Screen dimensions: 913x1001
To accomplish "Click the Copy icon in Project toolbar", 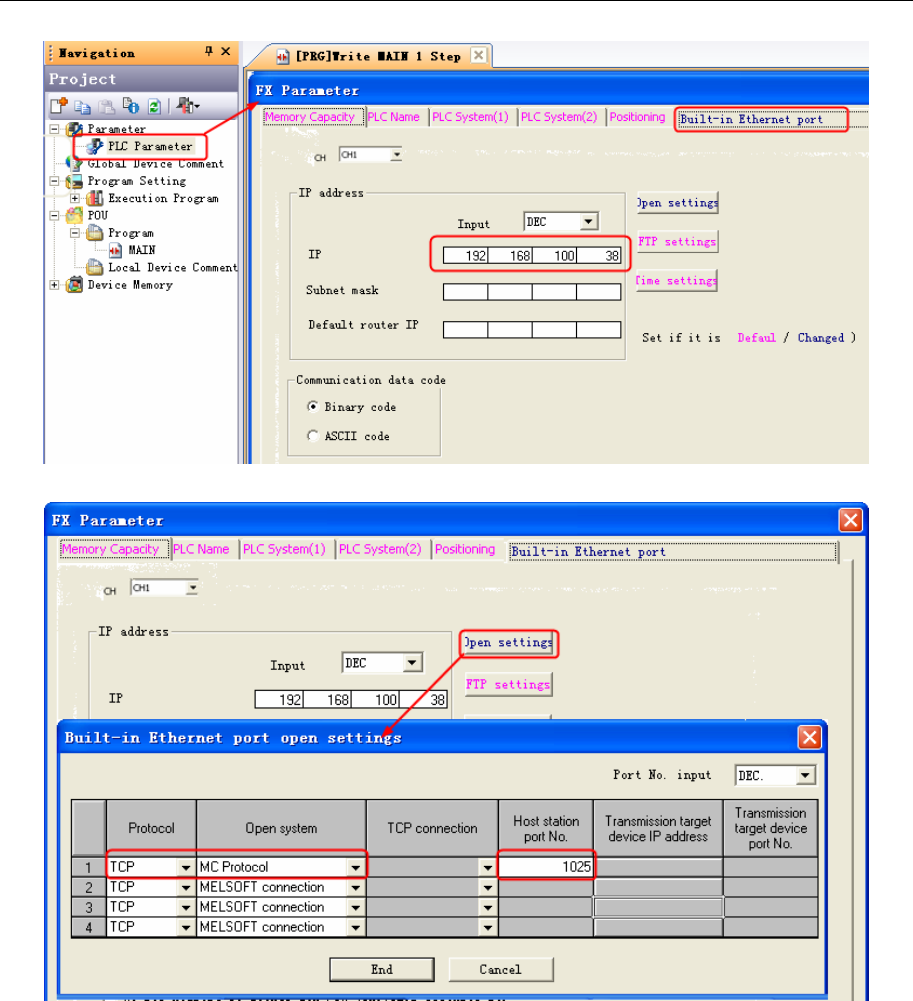I will (82, 106).
